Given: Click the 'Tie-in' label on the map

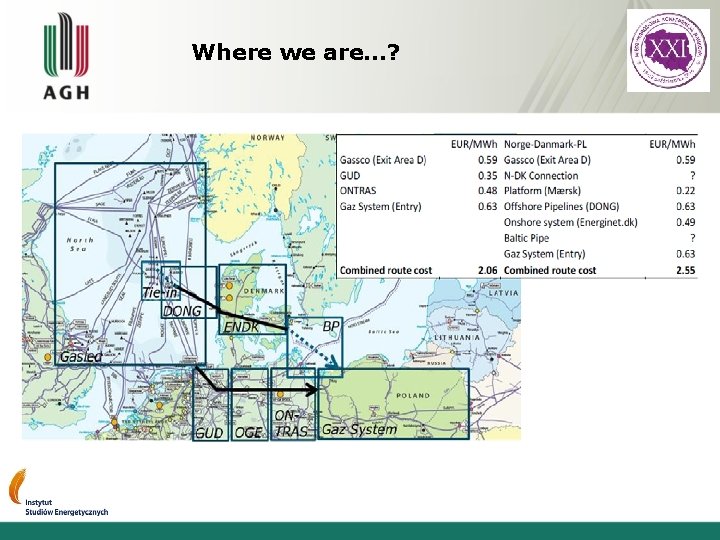Looking at the screenshot, I should tap(159, 292).
